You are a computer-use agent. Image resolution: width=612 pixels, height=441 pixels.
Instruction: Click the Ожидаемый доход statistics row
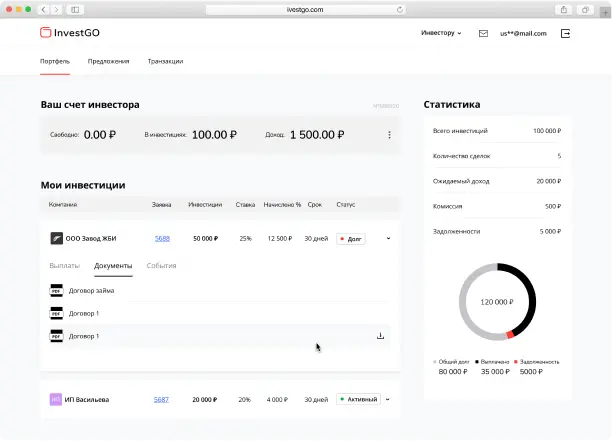[x=497, y=181]
